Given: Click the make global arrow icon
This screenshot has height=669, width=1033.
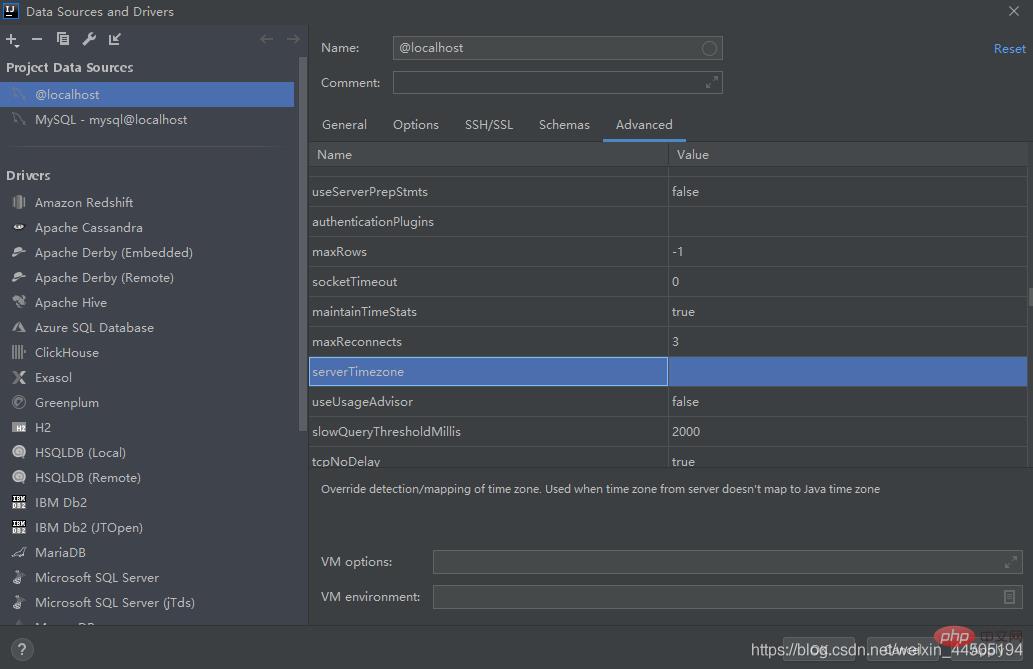Looking at the screenshot, I should point(115,39).
